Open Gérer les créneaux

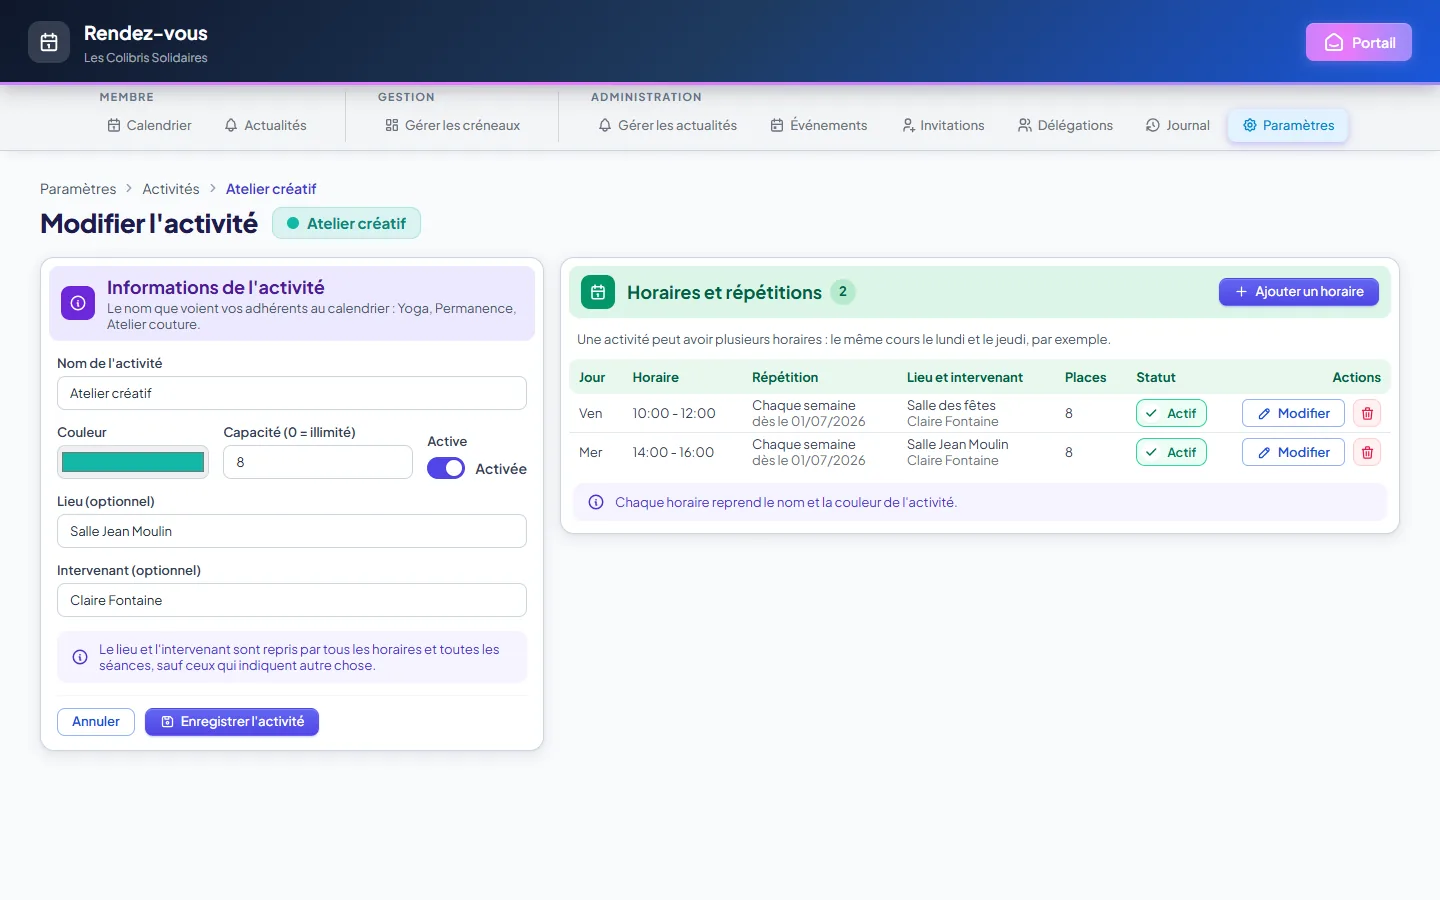(452, 125)
